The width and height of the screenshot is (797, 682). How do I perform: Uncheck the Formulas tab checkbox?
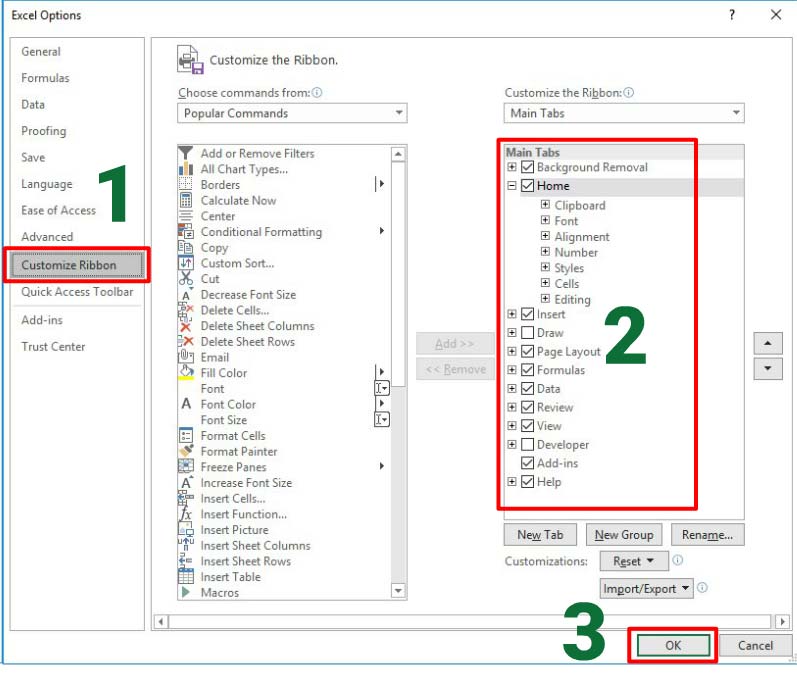tap(527, 370)
